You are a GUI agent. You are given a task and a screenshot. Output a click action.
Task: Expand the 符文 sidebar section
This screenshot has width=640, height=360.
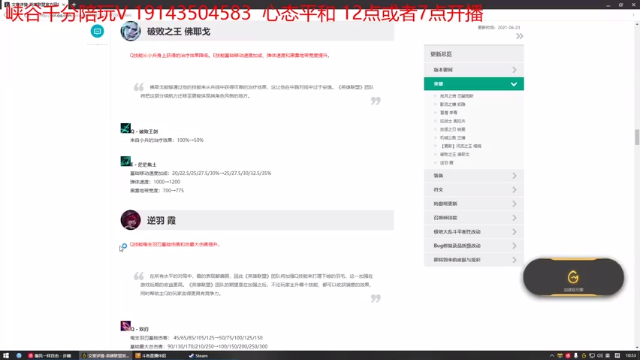coord(474,189)
